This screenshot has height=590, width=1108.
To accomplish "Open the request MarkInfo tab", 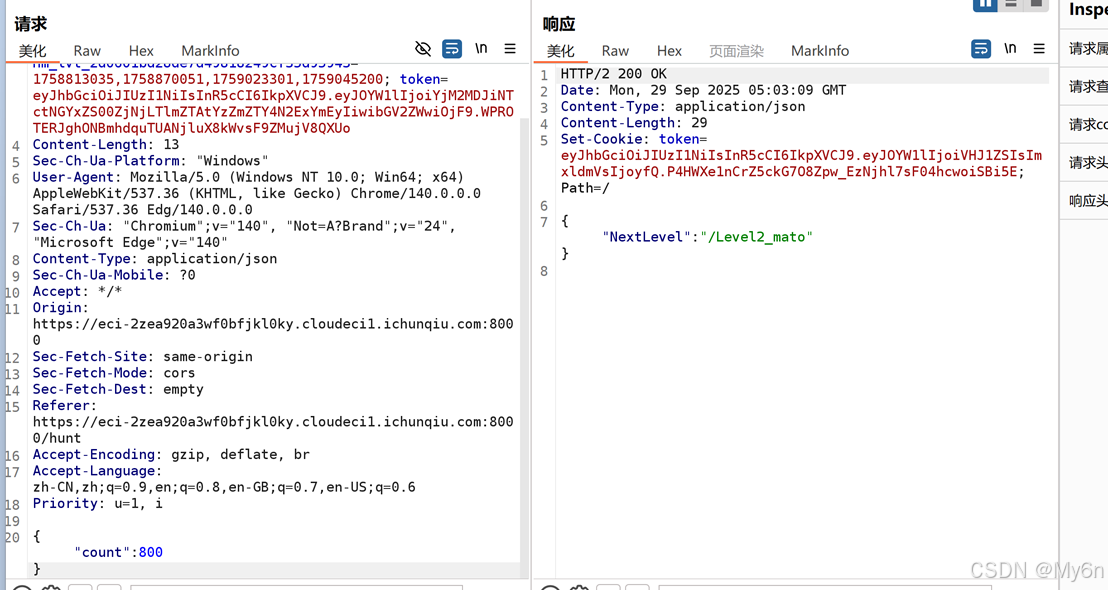I will pos(210,51).
